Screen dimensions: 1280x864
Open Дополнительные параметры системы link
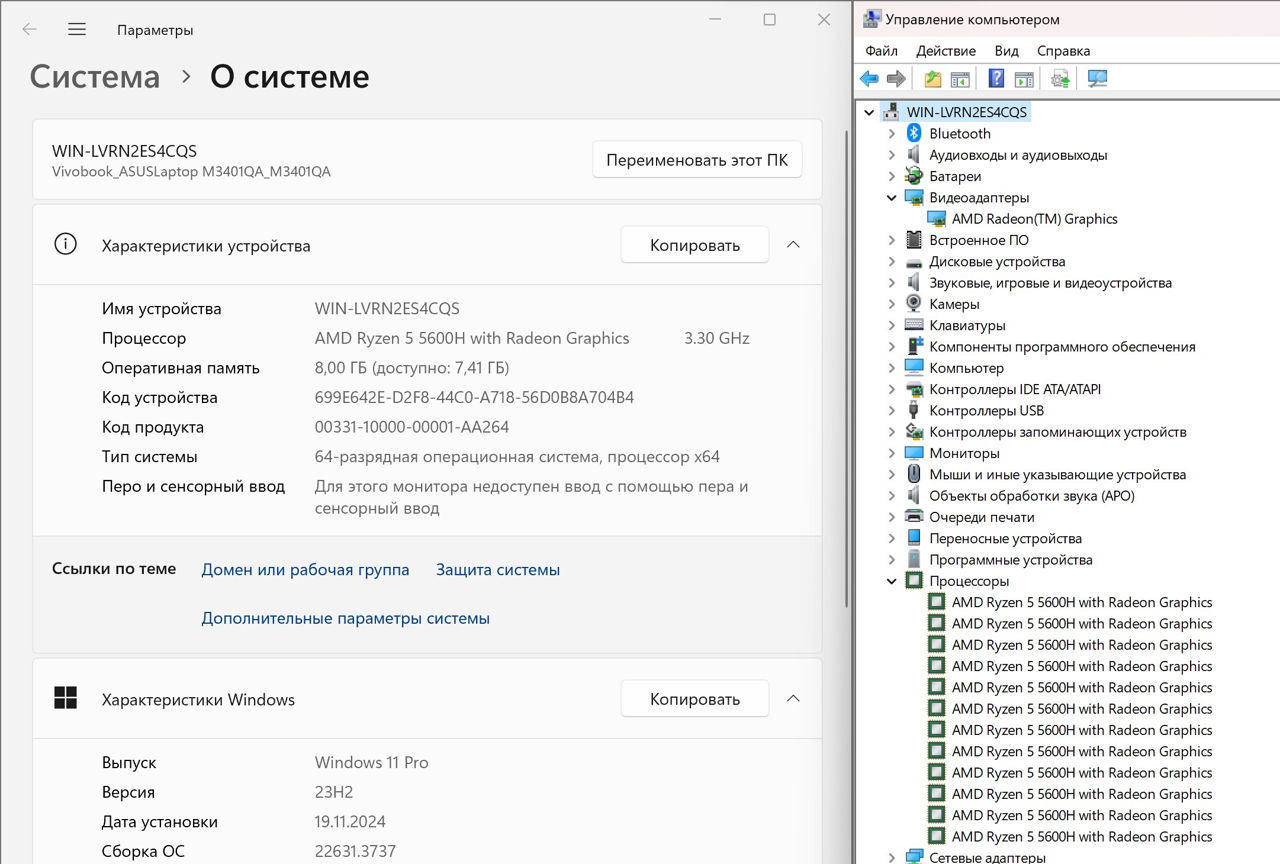click(x=345, y=618)
